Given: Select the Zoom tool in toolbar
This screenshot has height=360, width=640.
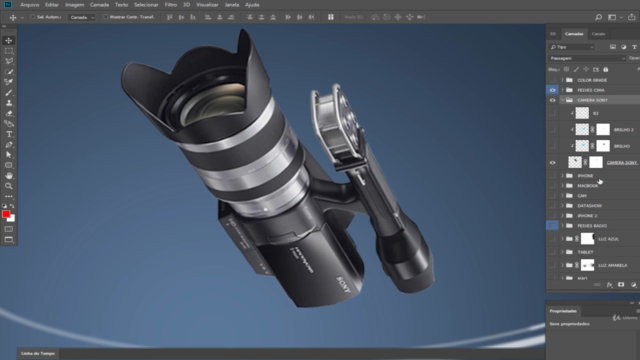Looking at the screenshot, I should point(9,186).
